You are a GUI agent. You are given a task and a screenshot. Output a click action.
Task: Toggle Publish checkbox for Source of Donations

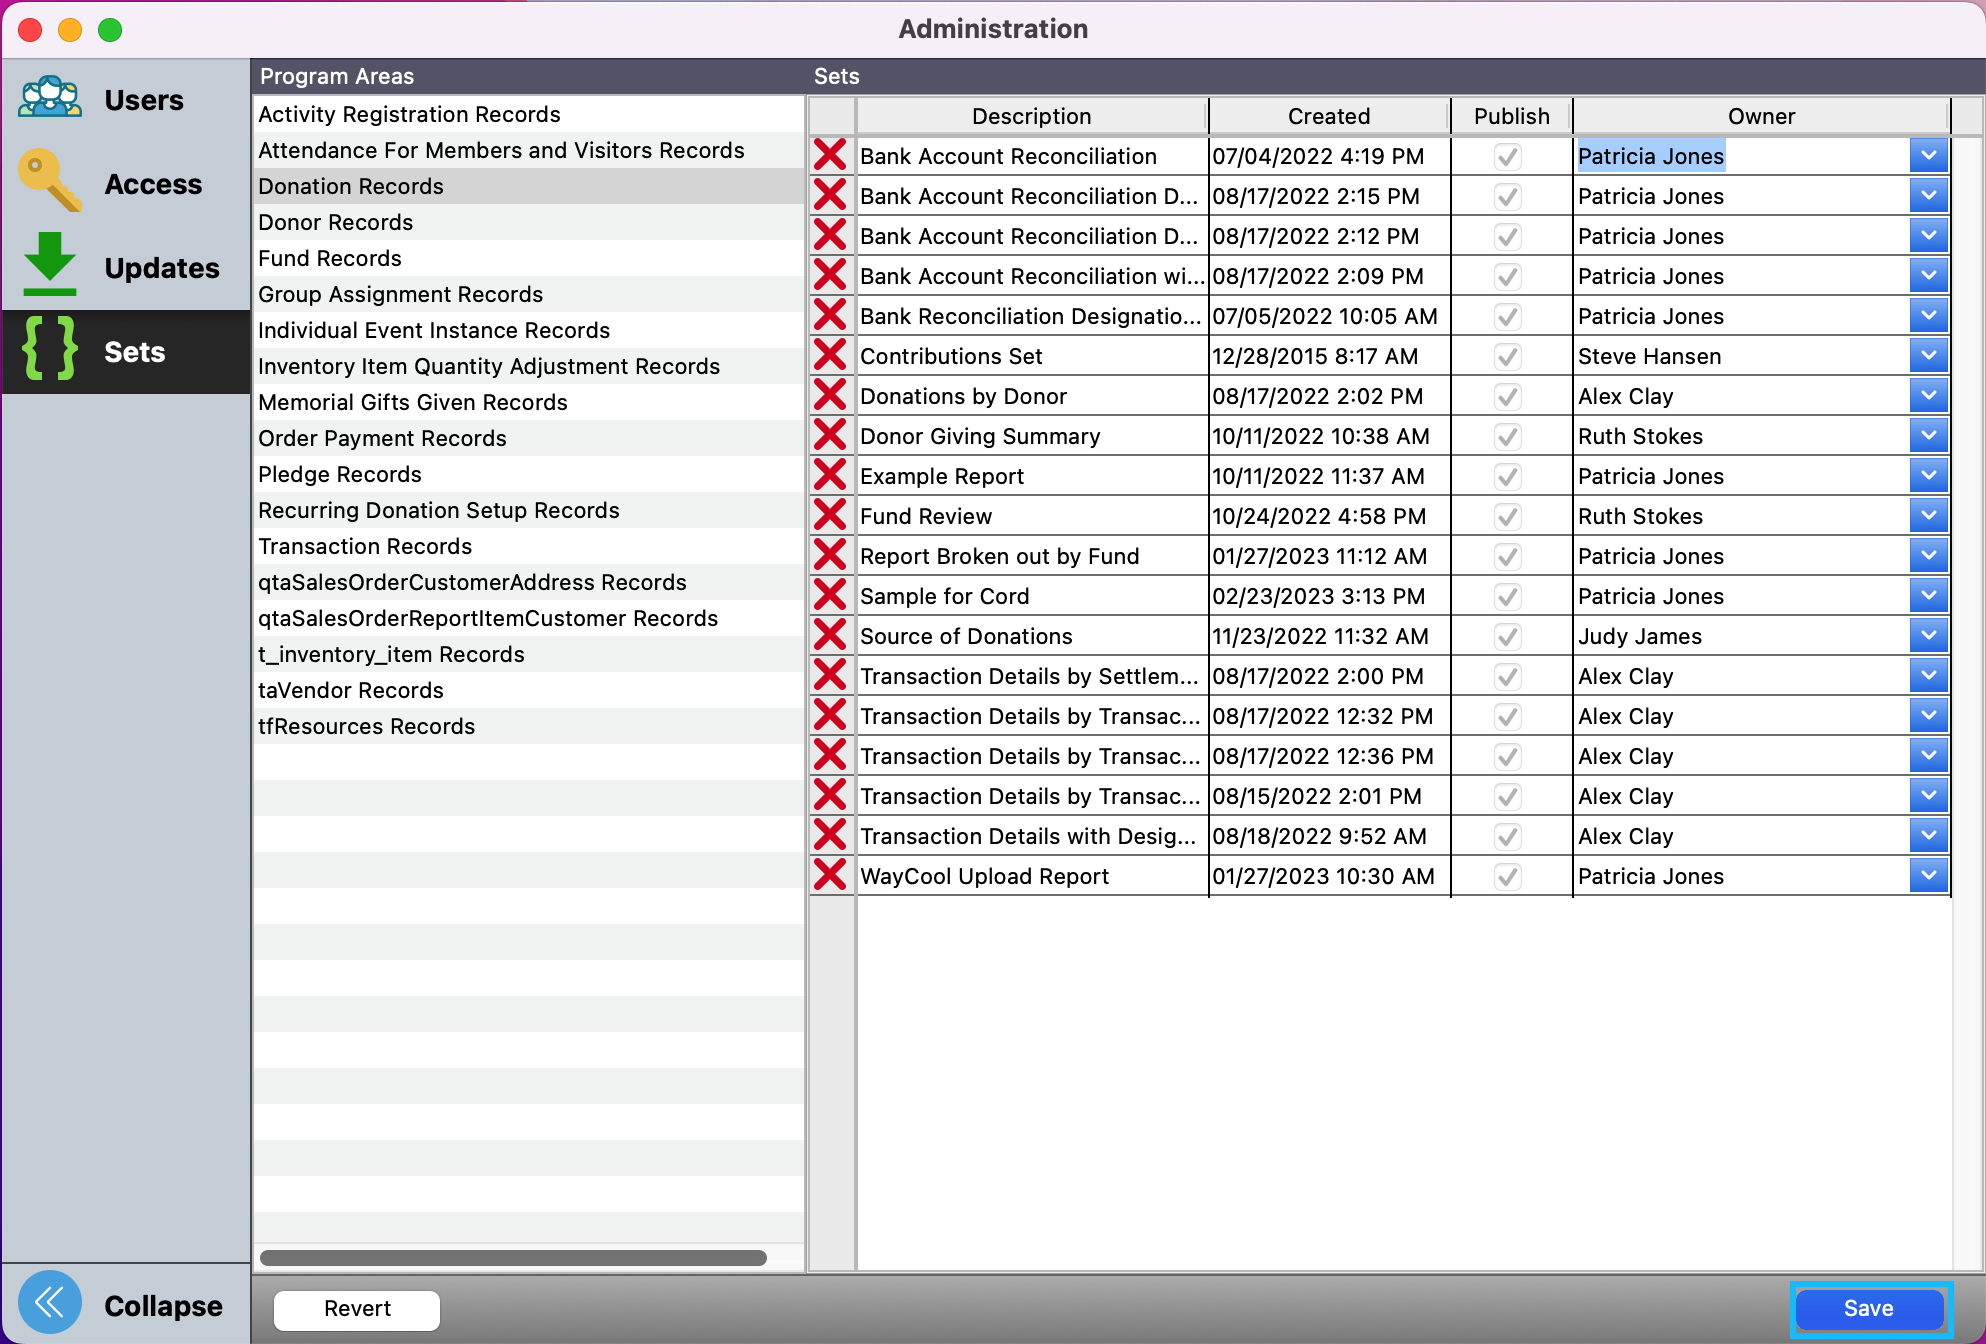point(1508,637)
